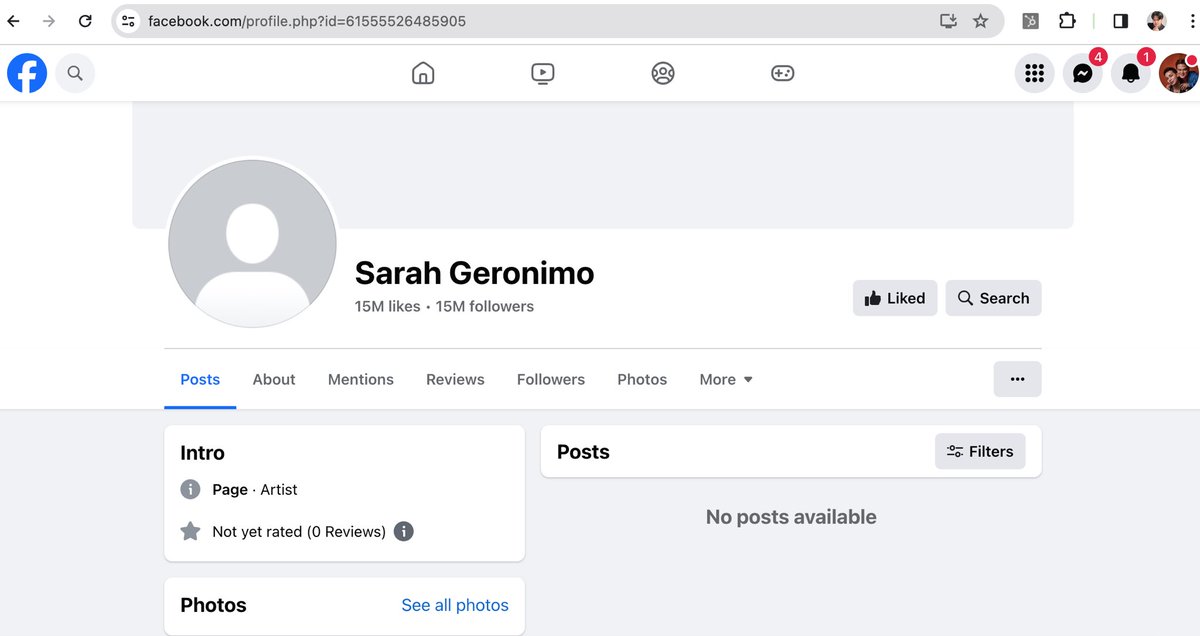The image size is (1200, 636).
Task: Click the install app icon in address bar
Action: [x=949, y=21]
